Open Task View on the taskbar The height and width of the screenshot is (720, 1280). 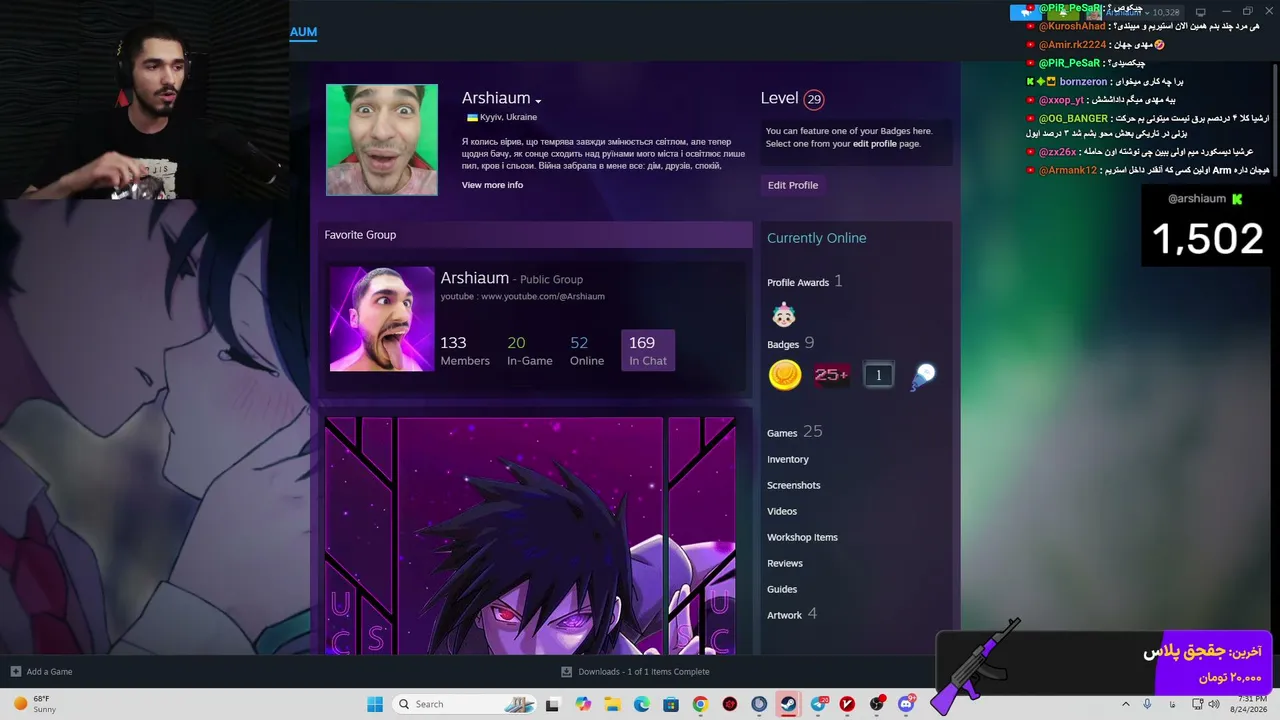coord(552,704)
